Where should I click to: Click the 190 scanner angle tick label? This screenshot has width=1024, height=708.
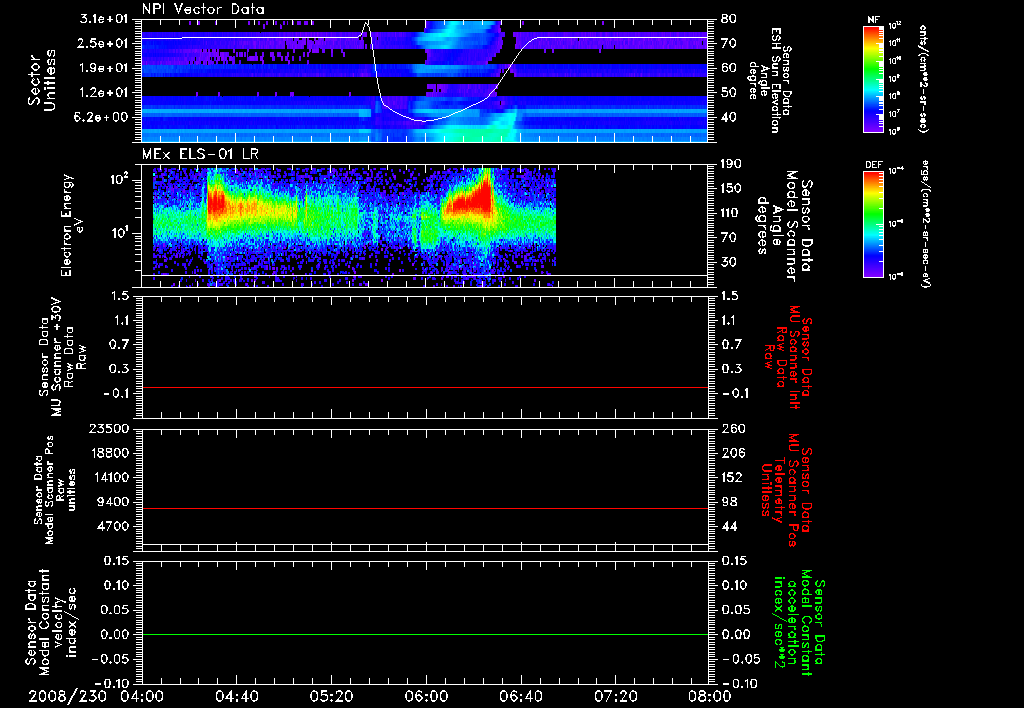pos(733,164)
